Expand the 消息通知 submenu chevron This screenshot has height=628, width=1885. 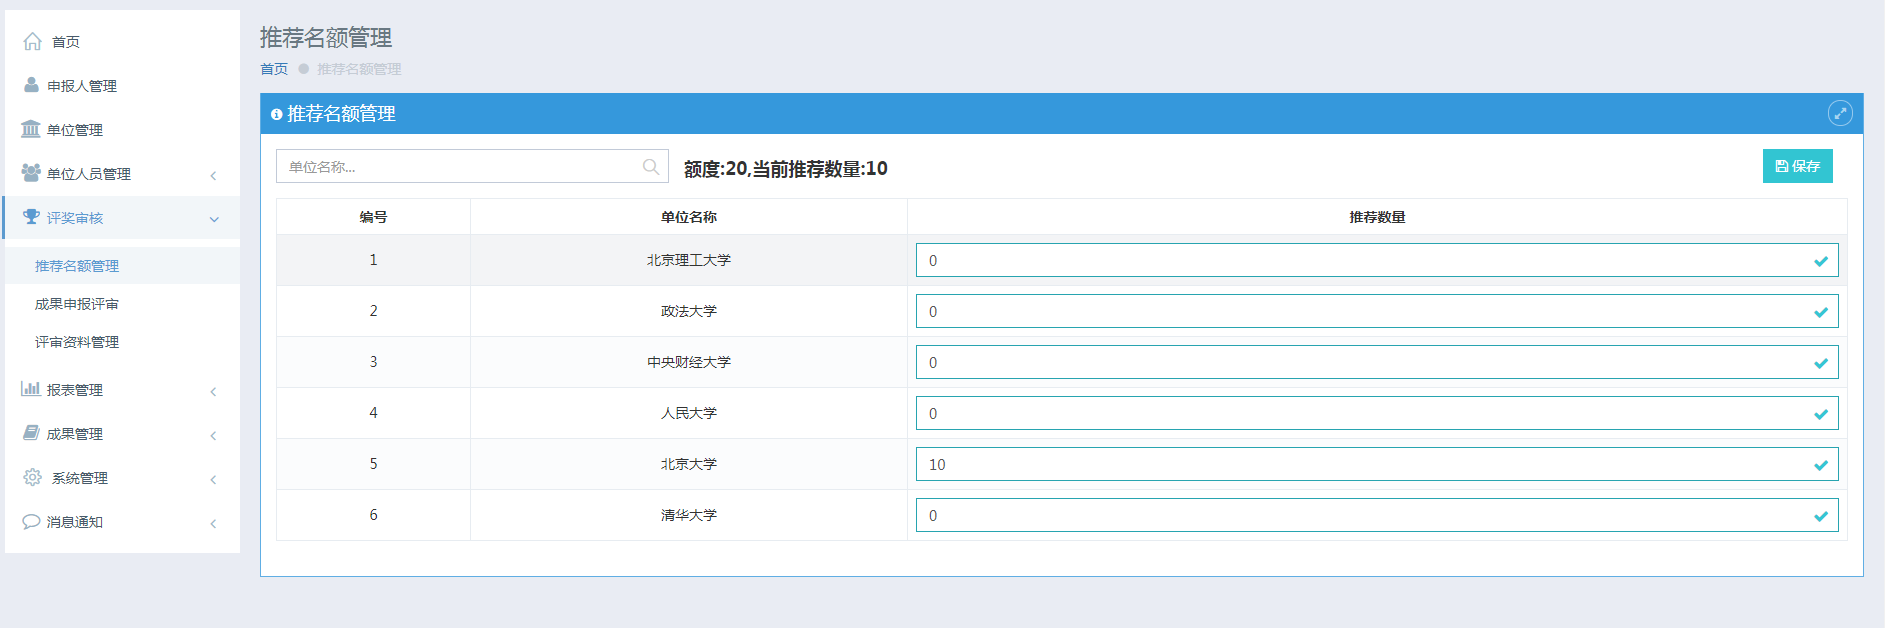pyautogui.click(x=213, y=523)
